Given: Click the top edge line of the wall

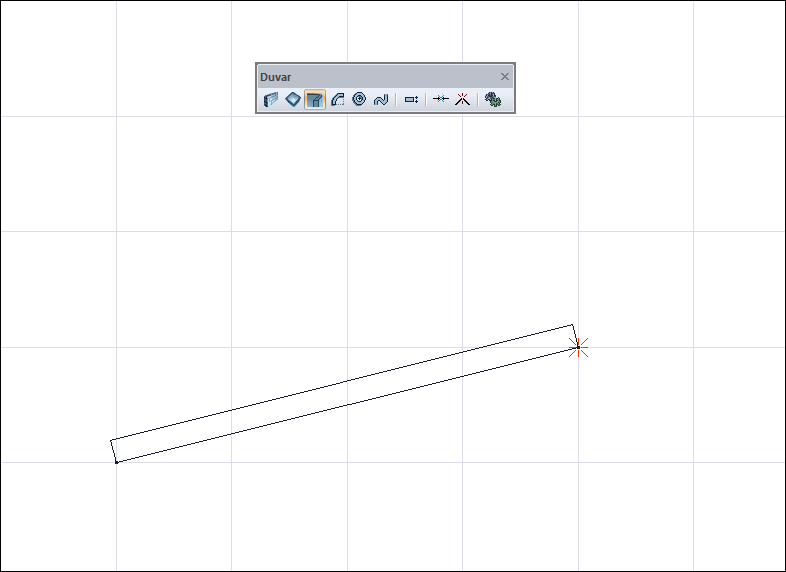Looking at the screenshot, I should tap(341, 383).
